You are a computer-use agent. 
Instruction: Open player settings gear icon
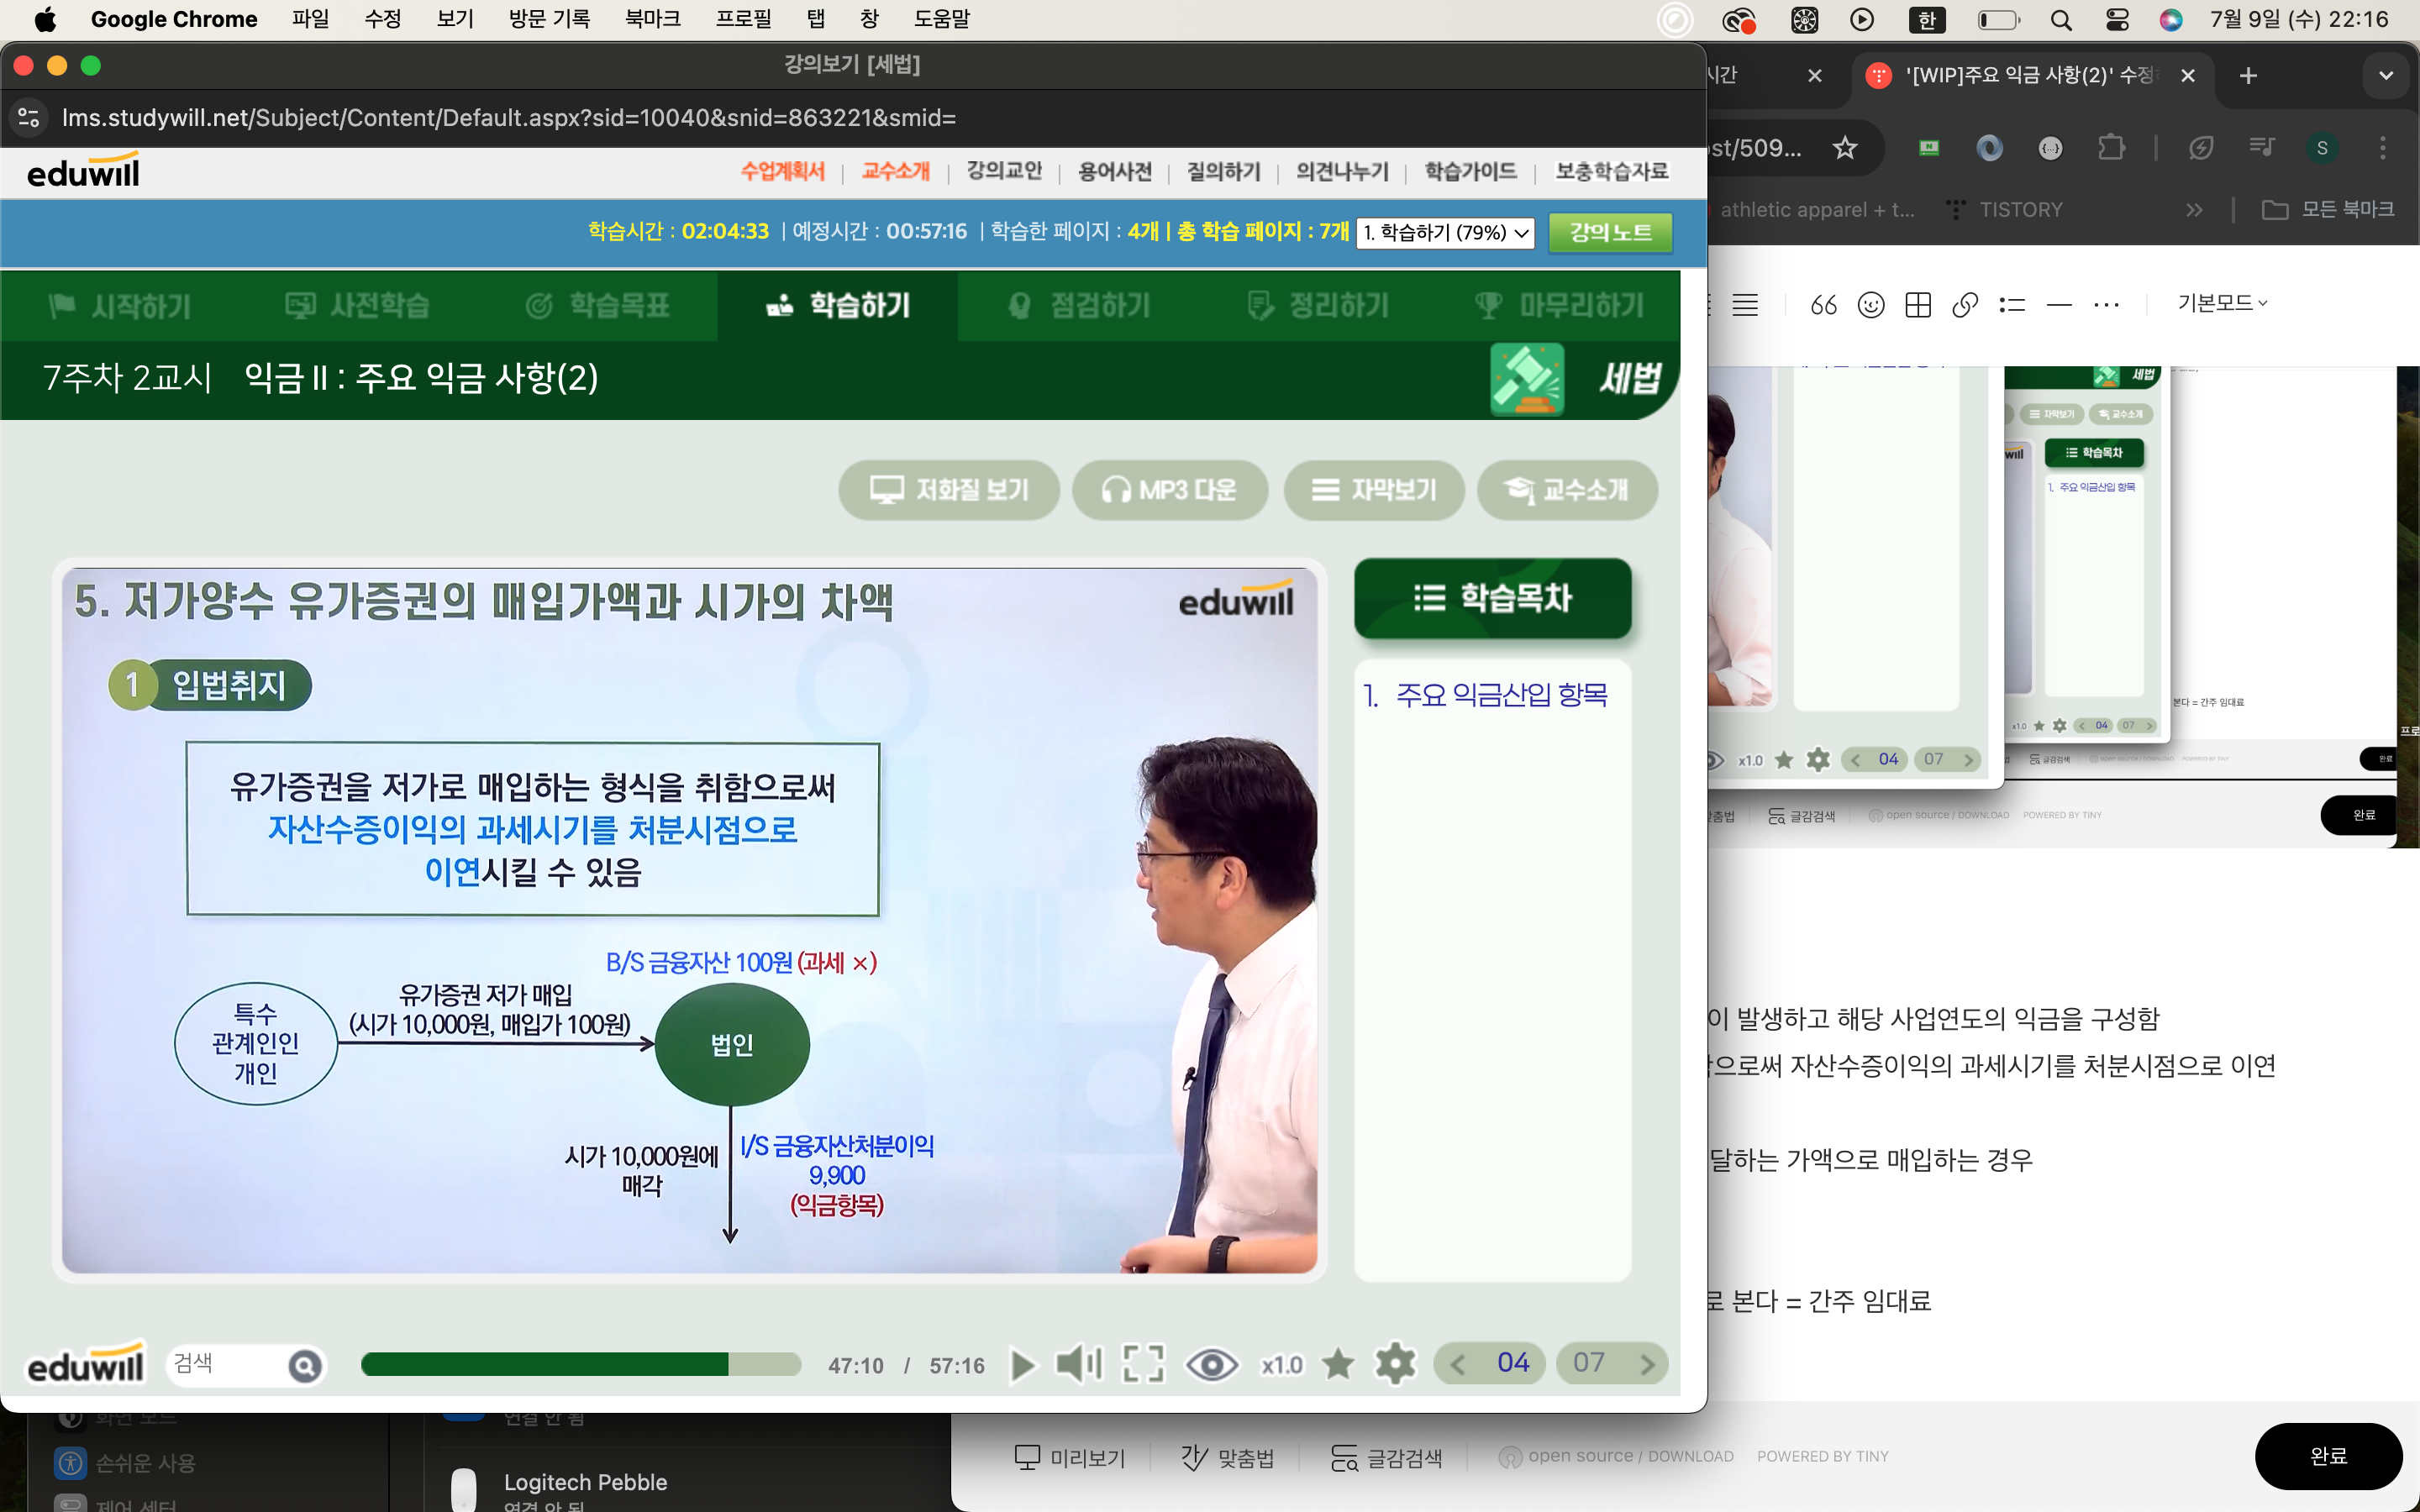point(1395,1364)
